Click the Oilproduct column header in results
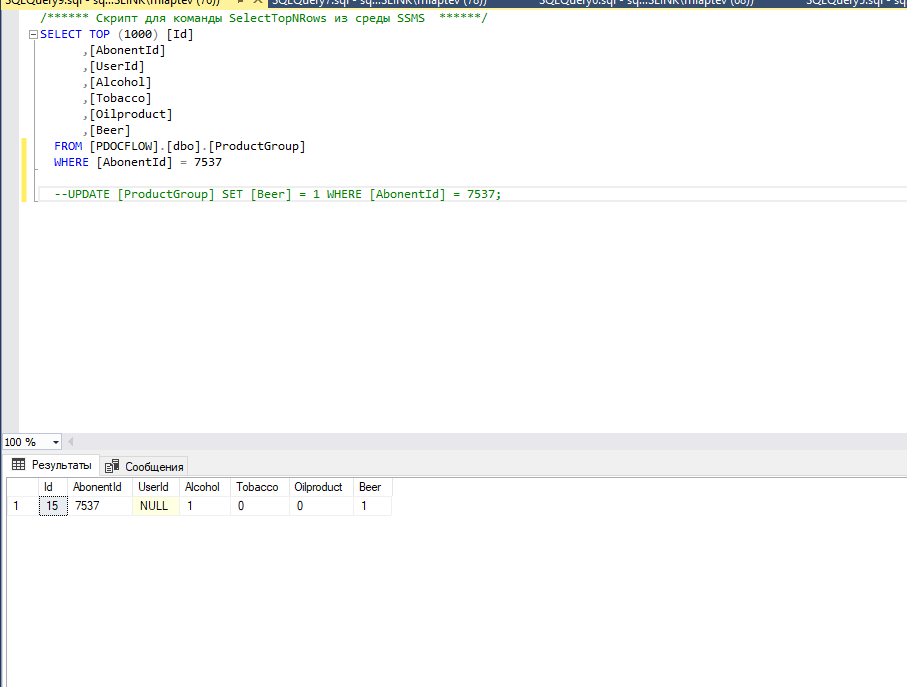 tap(321, 487)
